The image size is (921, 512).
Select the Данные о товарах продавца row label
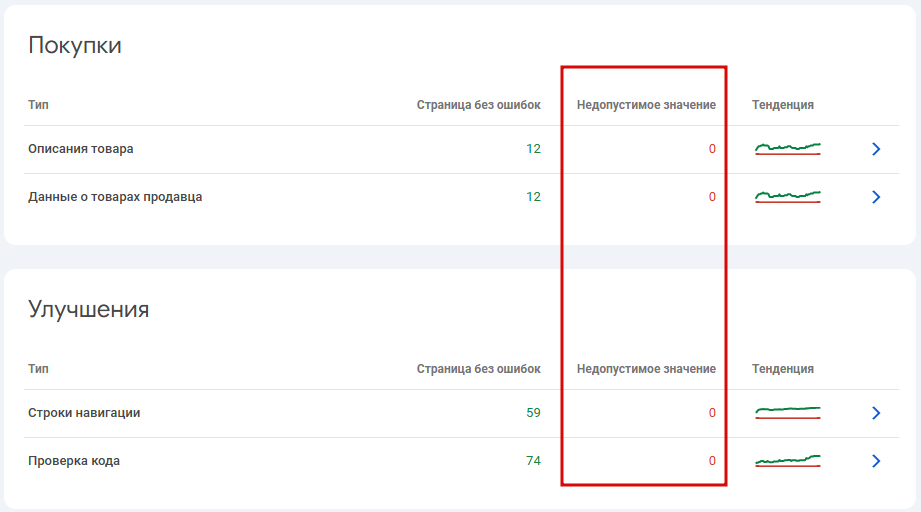pyautogui.click(x=115, y=197)
